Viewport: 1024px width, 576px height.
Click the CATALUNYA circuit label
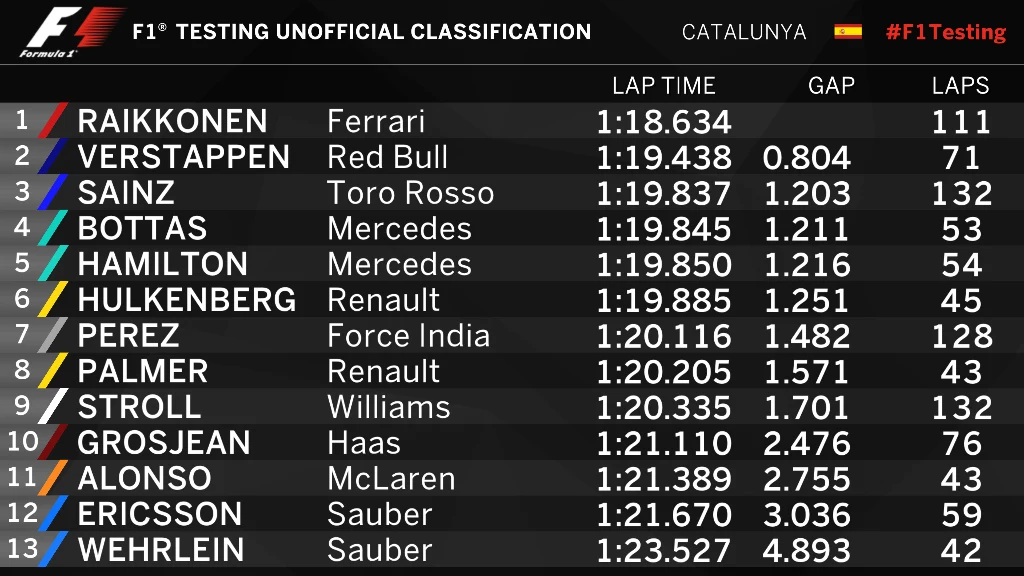pos(743,32)
